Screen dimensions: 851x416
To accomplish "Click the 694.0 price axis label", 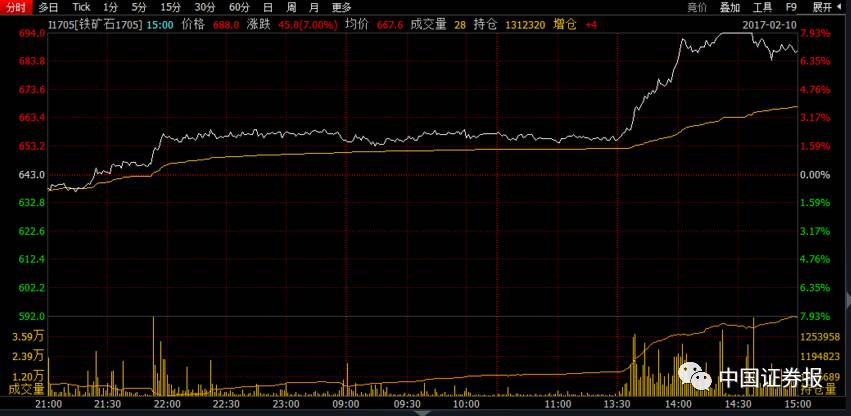I will click(33, 33).
